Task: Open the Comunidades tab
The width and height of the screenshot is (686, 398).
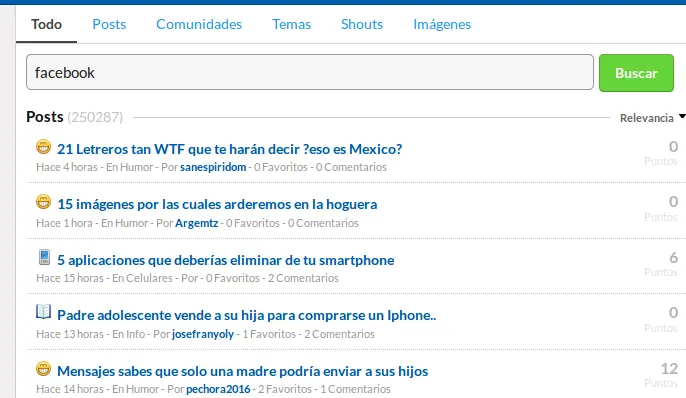Action: tap(199, 24)
